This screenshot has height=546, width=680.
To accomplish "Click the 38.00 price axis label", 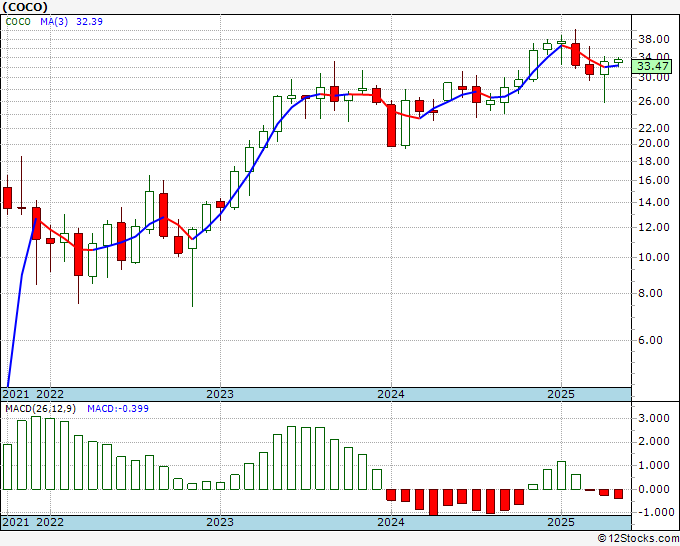I will 653,39.
